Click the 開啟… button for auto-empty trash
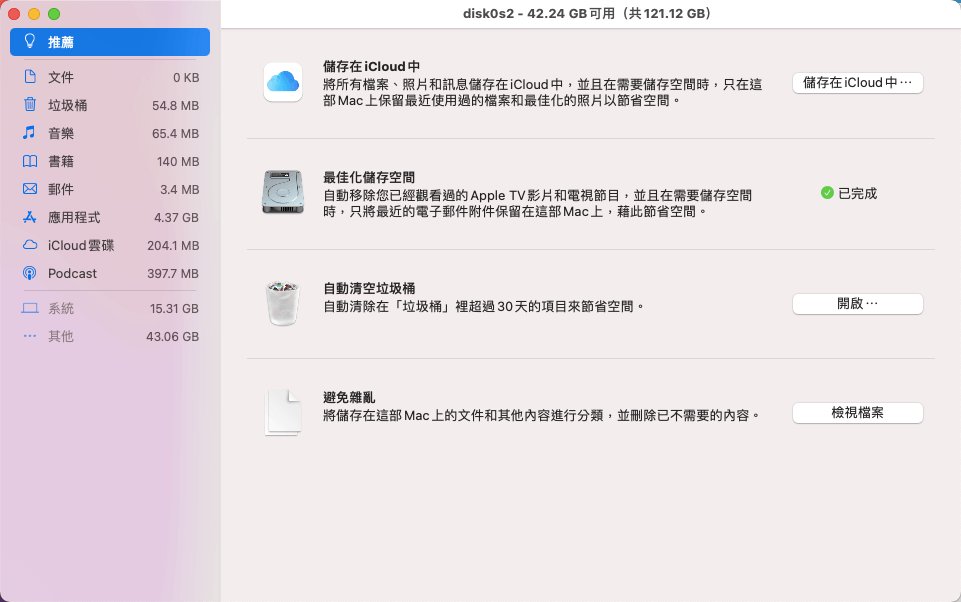This screenshot has width=961, height=602. 857,303
